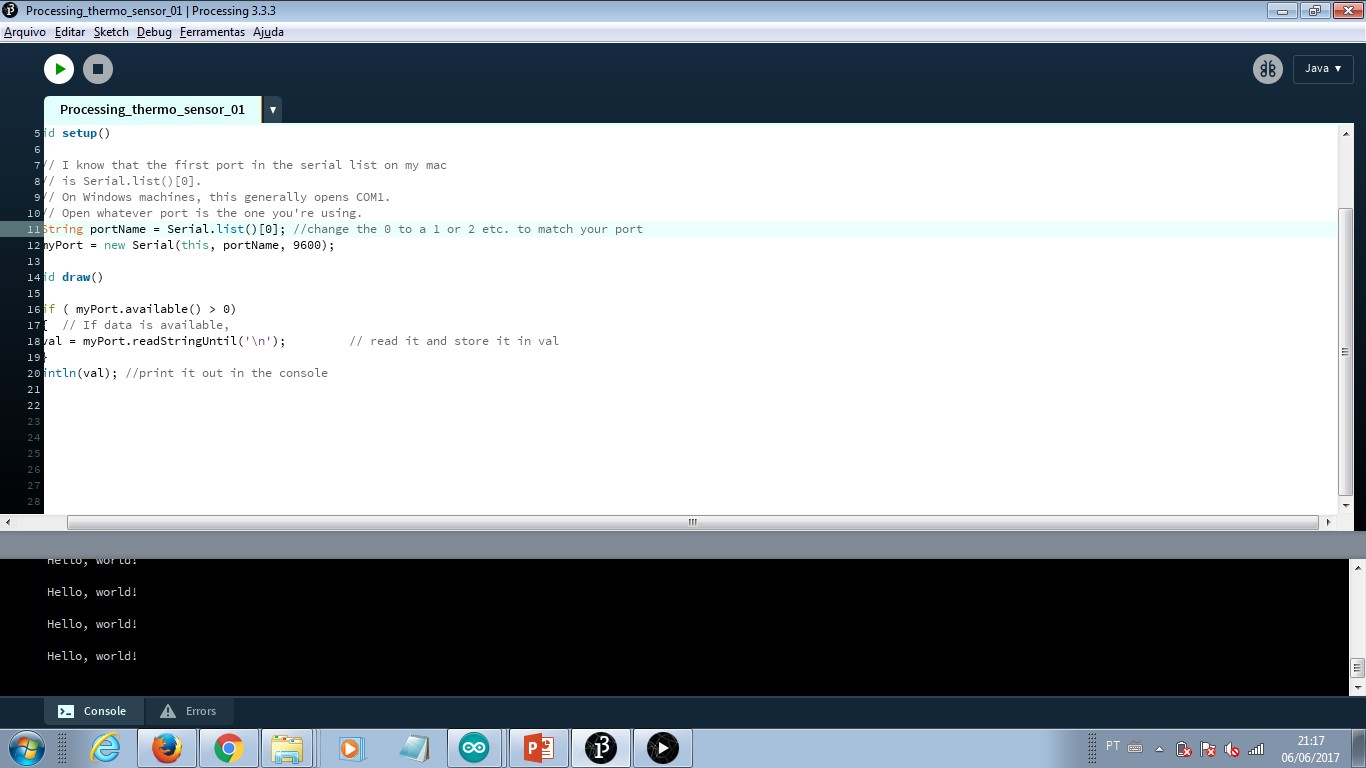
Task: Click the '// If data is available,' comment
Action: click(146, 325)
